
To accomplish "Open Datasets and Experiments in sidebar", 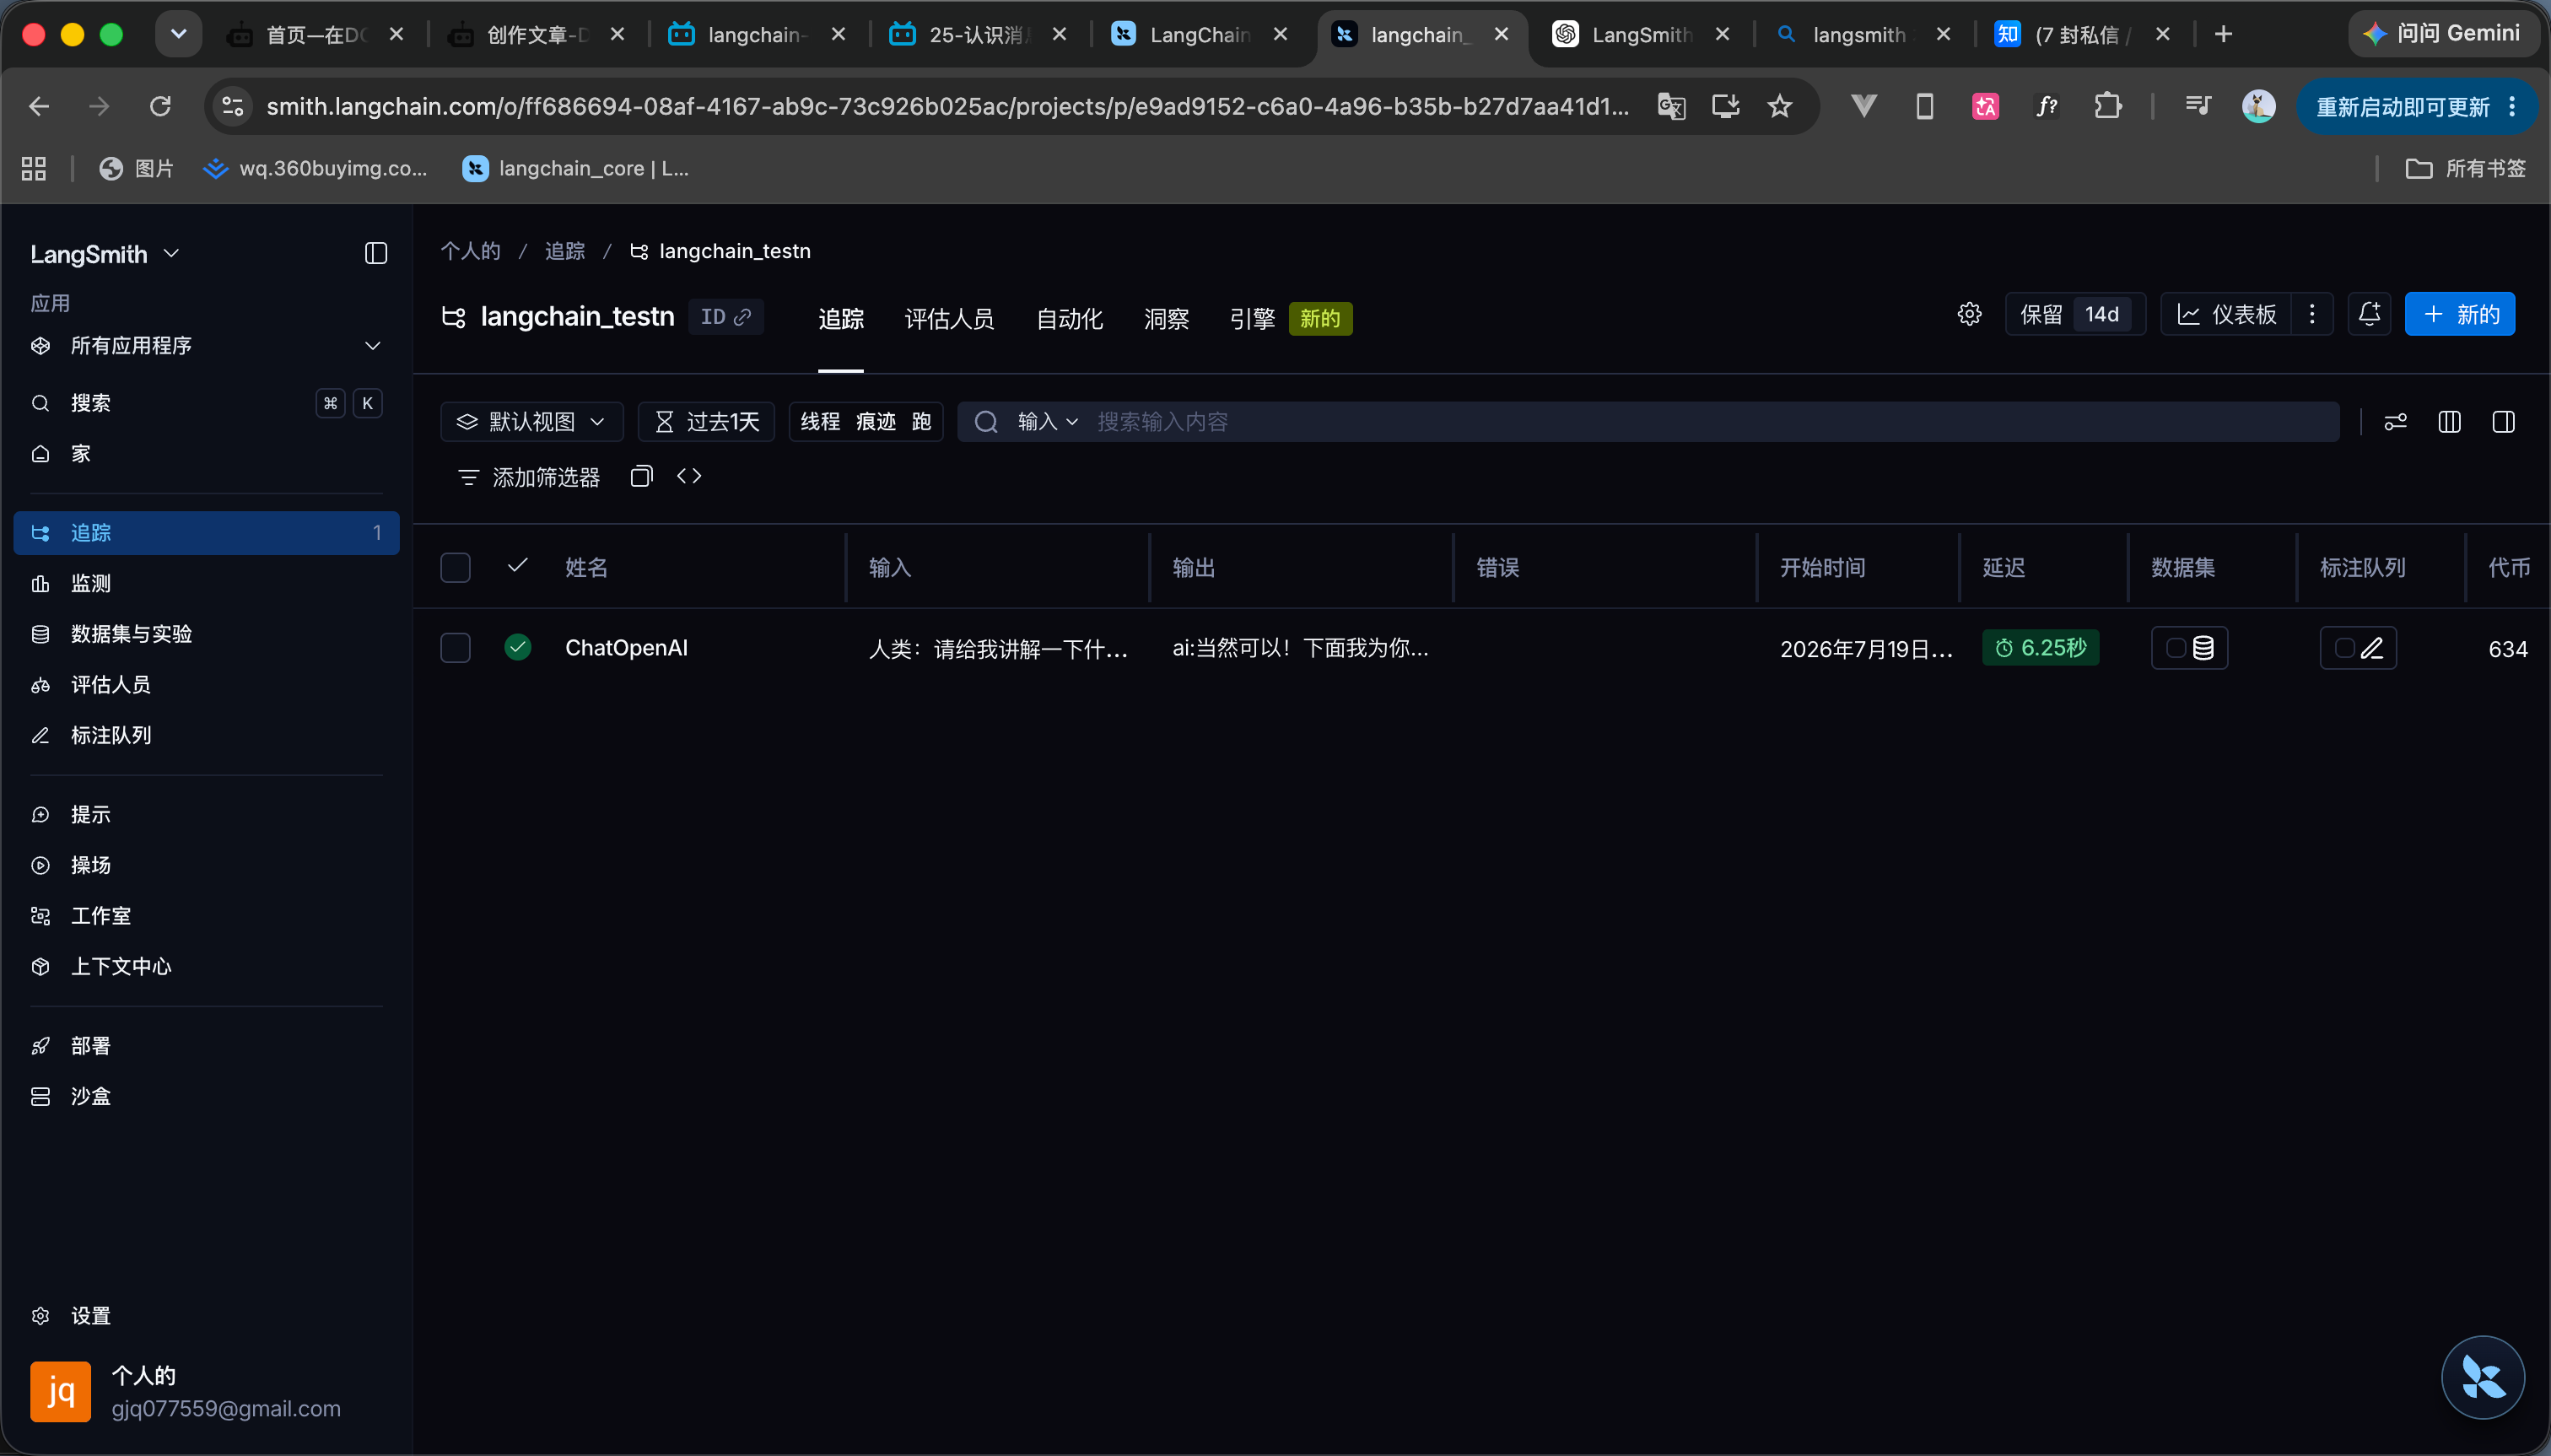I will click(x=206, y=634).
